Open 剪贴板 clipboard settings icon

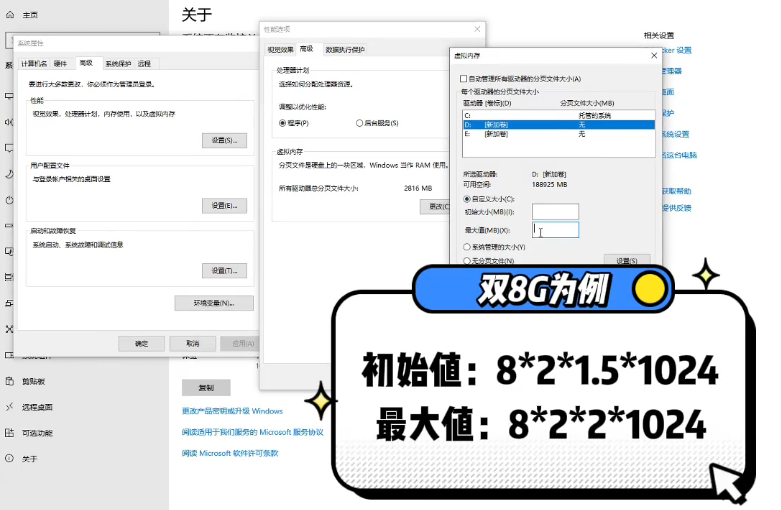(9, 381)
